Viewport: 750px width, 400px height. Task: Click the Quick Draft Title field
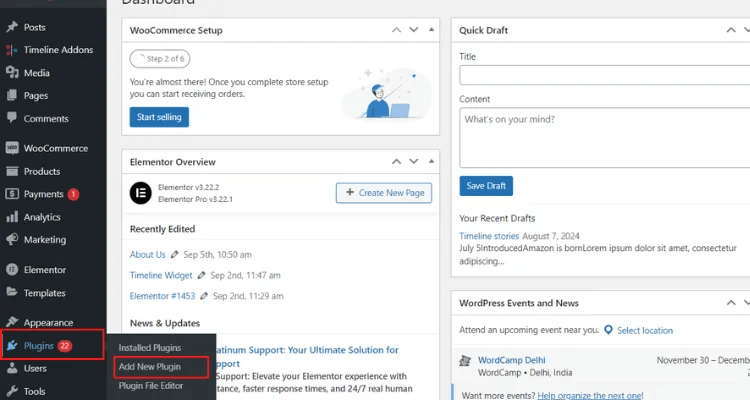(x=605, y=75)
